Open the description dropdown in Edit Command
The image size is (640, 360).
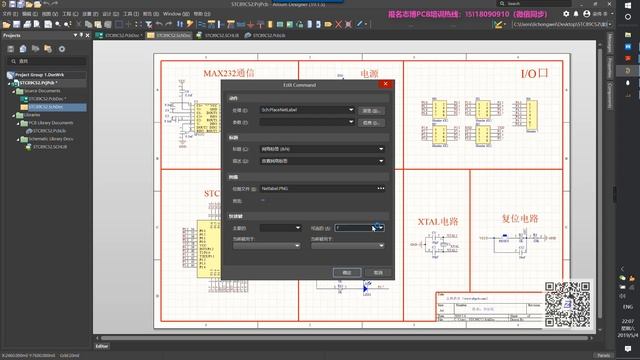point(381,161)
